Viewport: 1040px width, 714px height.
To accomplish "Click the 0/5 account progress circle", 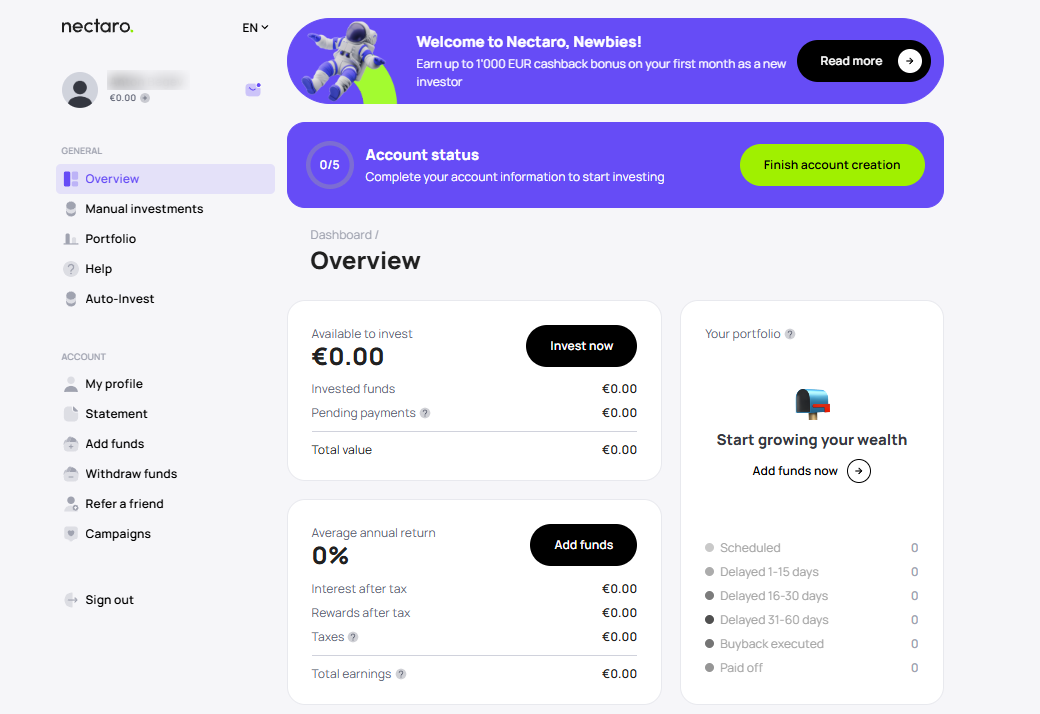I will point(330,165).
